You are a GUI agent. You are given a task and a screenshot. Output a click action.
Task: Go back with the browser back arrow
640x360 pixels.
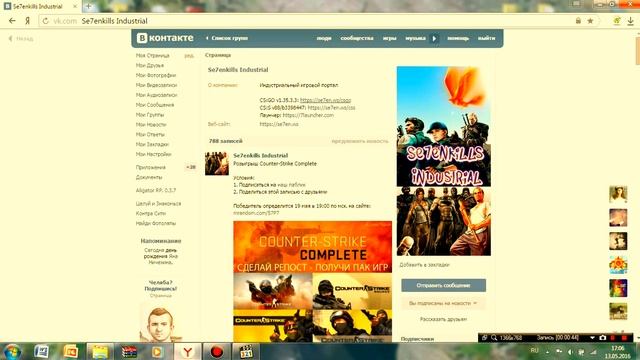pos(12,21)
